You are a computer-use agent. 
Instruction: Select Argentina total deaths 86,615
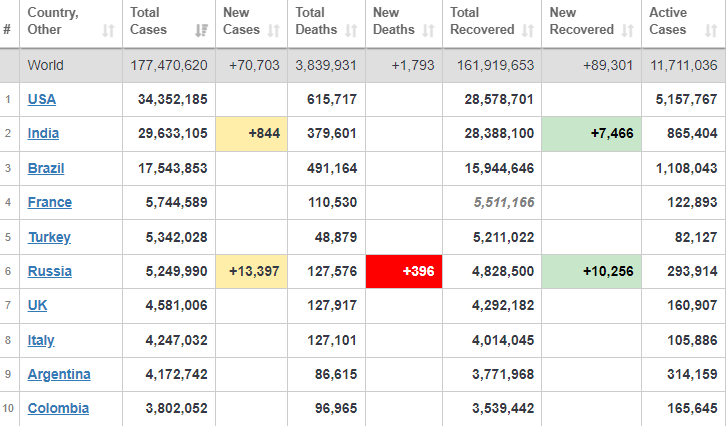pos(336,375)
